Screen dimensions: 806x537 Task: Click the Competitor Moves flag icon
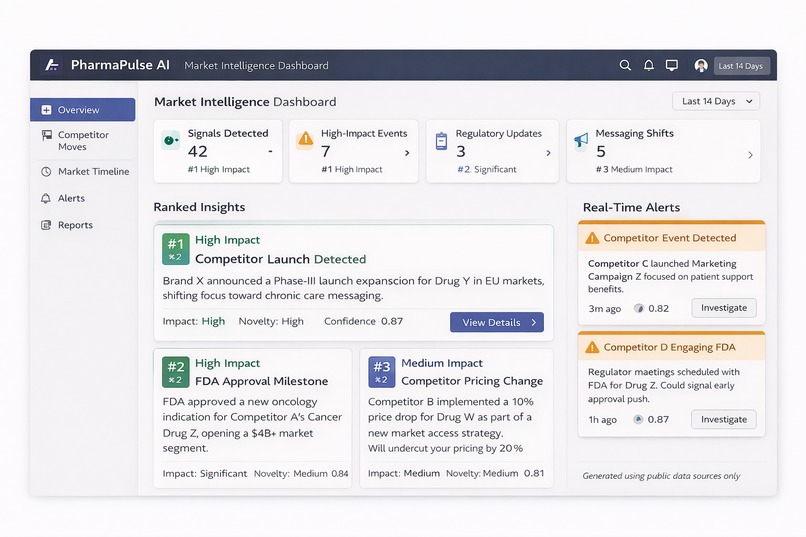[x=46, y=135]
